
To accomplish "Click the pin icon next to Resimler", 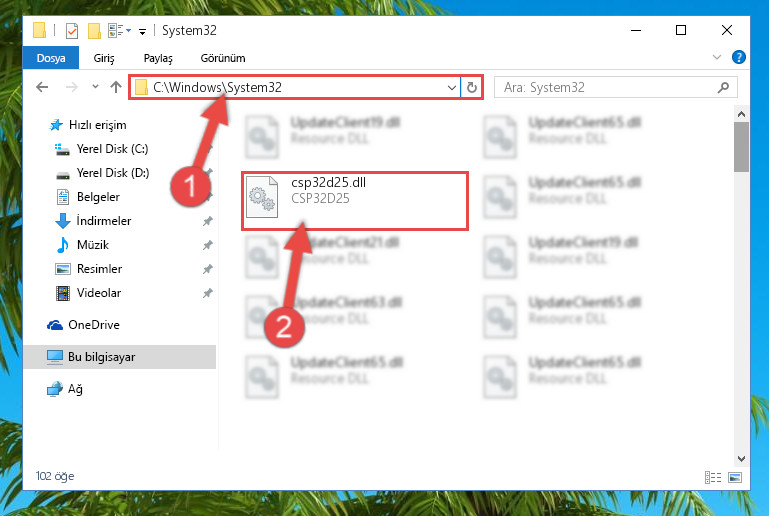I will coord(208,269).
